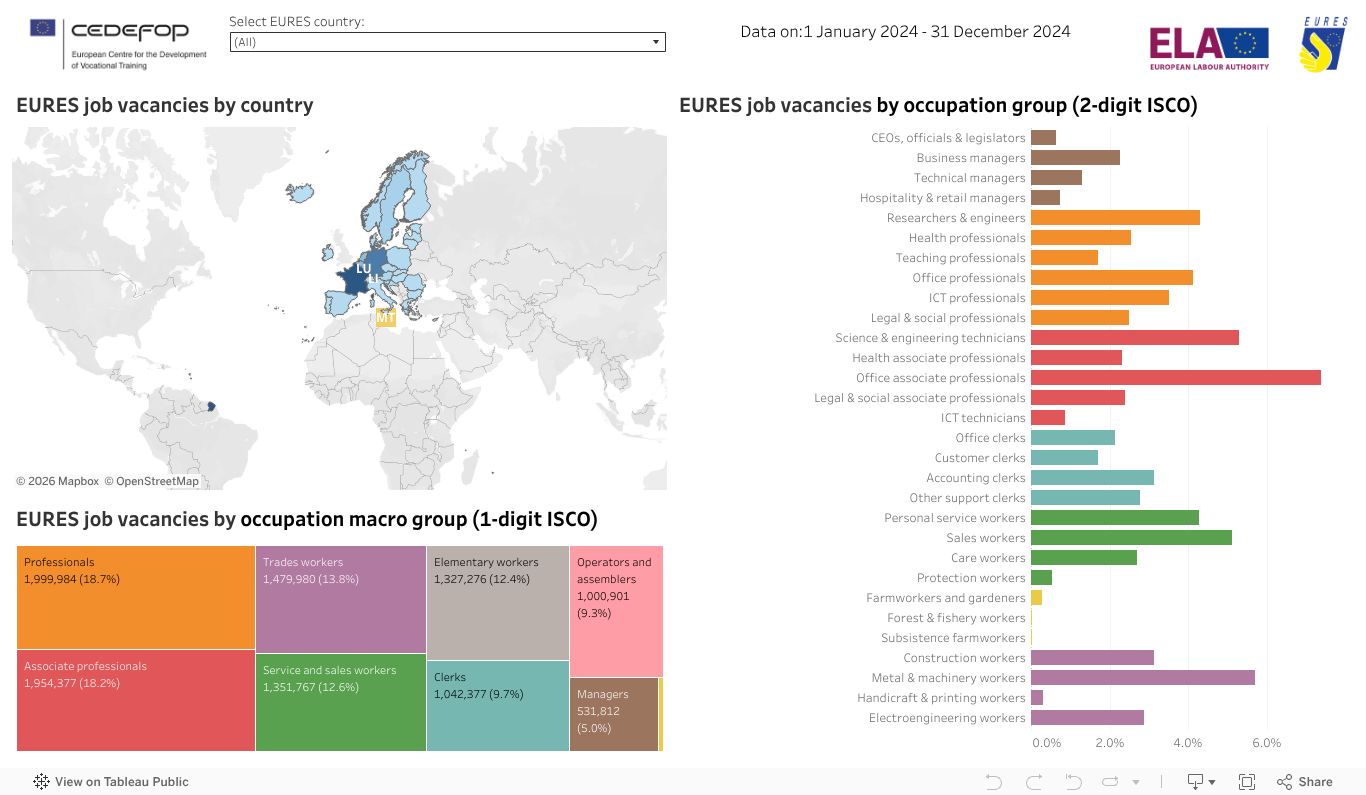Enter full screen mode via the toolbar icon
This screenshot has width=1366, height=795.
[1247, 782]
